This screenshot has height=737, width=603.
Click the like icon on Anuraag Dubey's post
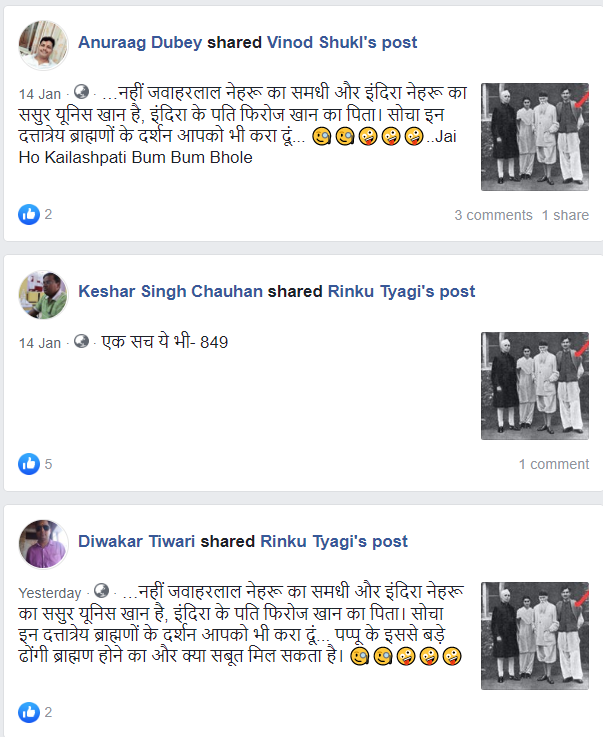pyautogui.click(x=29, y=215)
